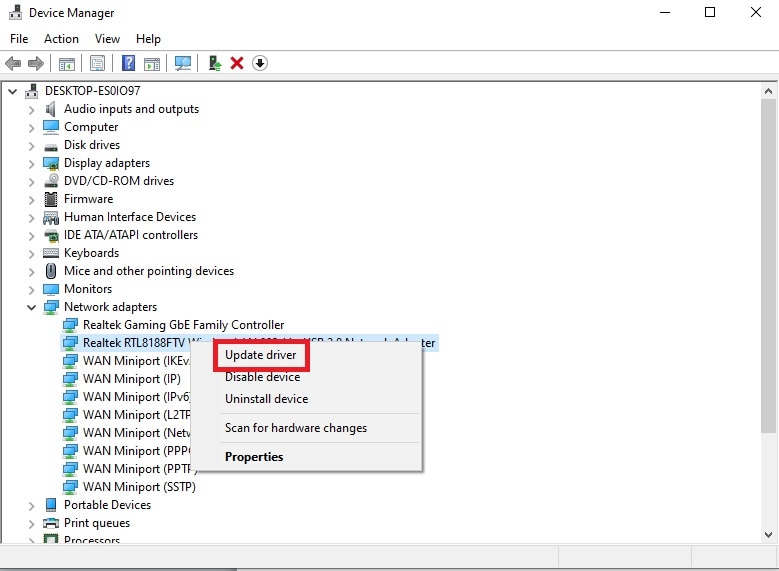
Task: Click the Network adapters category icon
Action: pyautogui.click(x=51, y=307)
